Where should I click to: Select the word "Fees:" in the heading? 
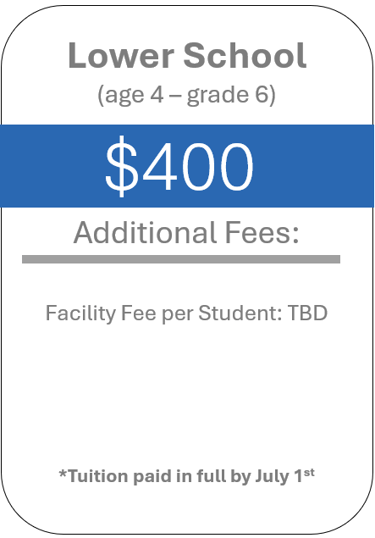pyautogui.click(x=262, y=232)
